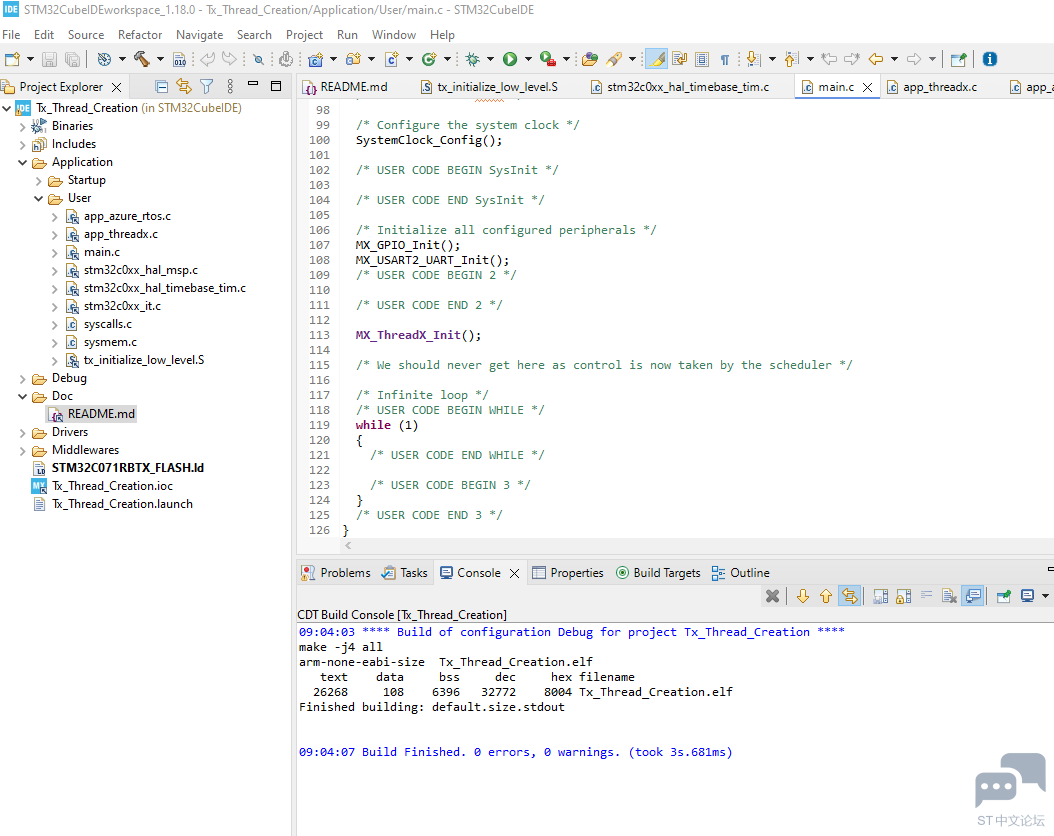The image size is (1054, 836).
Task: Open the Refactor menu
Action: 140,35
